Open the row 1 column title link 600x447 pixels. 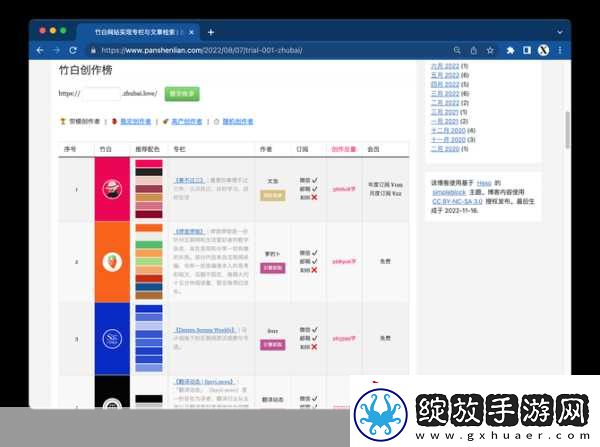[x=190, y=180]
